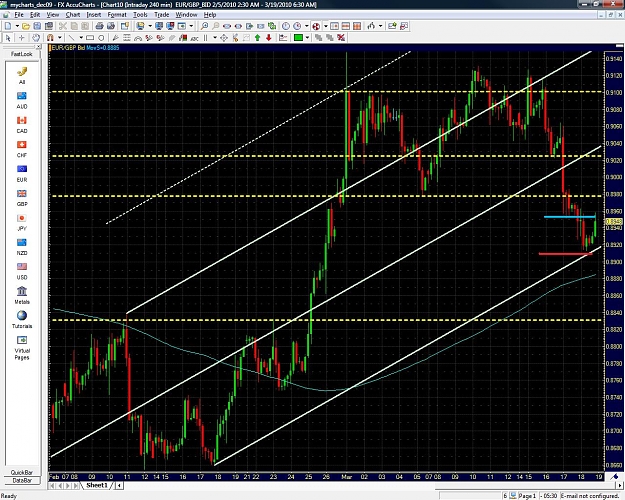This screenshot has height=500, width=625.
Task: Open the Chart menu
Action: [x=73, y=15]
